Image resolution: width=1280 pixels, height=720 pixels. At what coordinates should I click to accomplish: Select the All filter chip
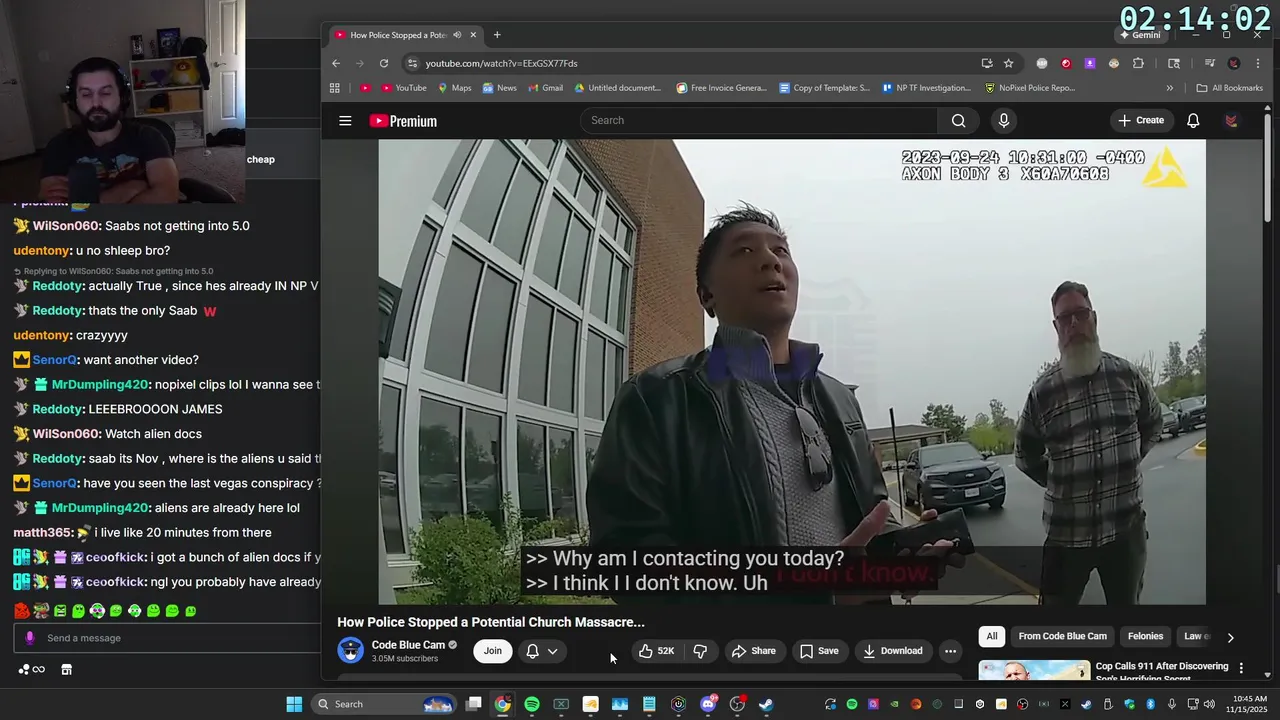(991, 636)
